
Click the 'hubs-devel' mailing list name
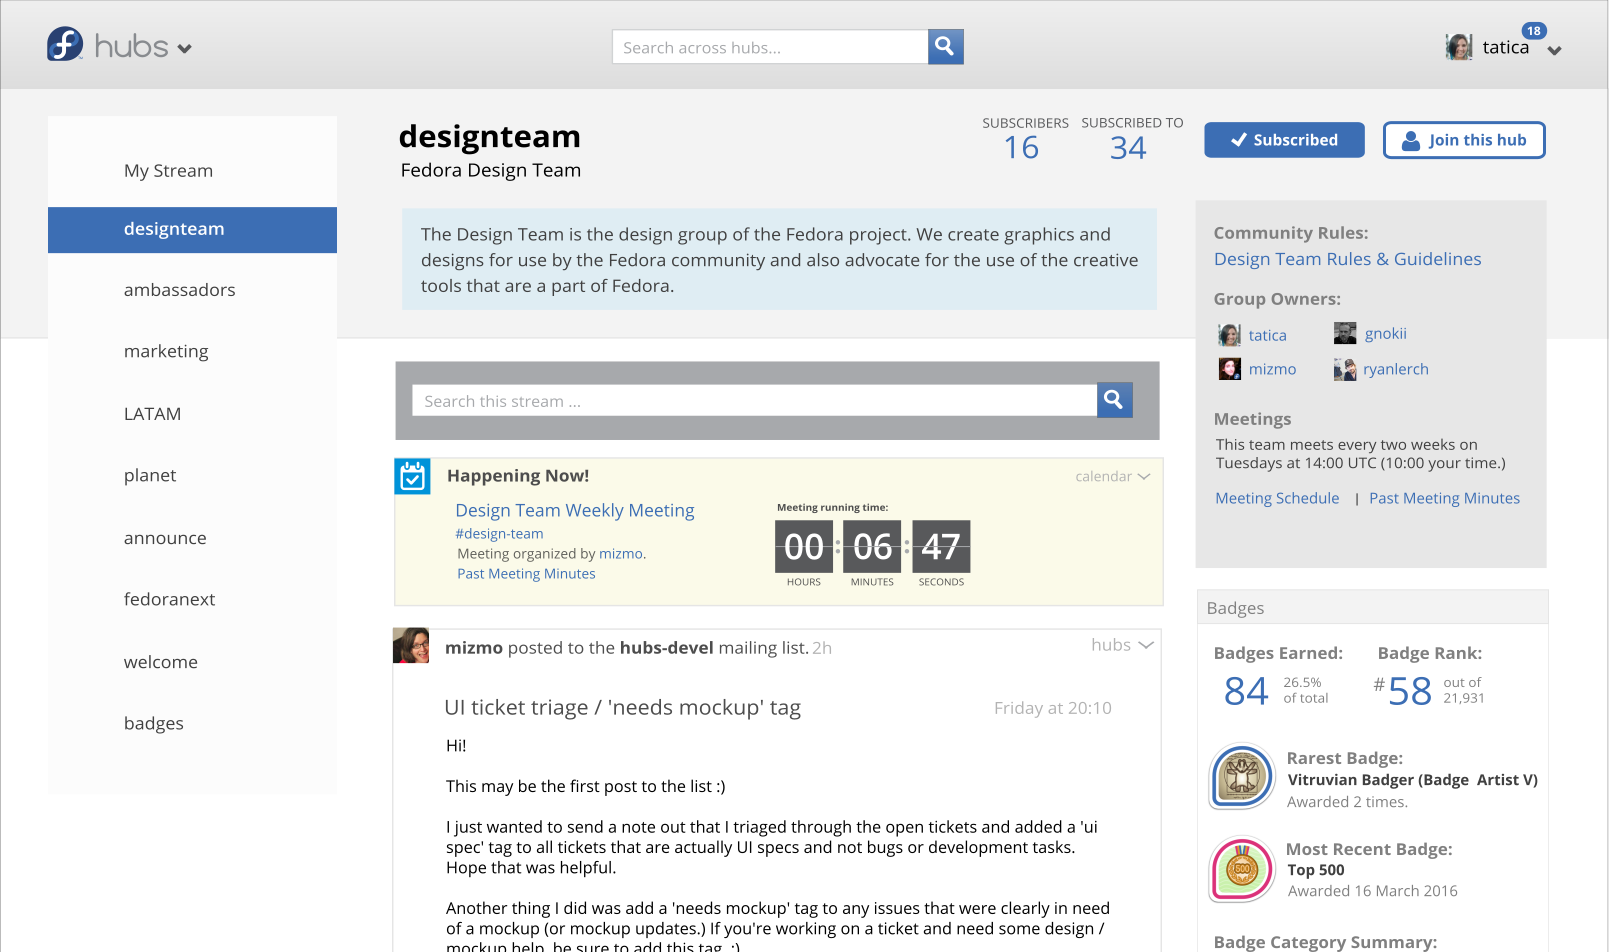point(667,648)
